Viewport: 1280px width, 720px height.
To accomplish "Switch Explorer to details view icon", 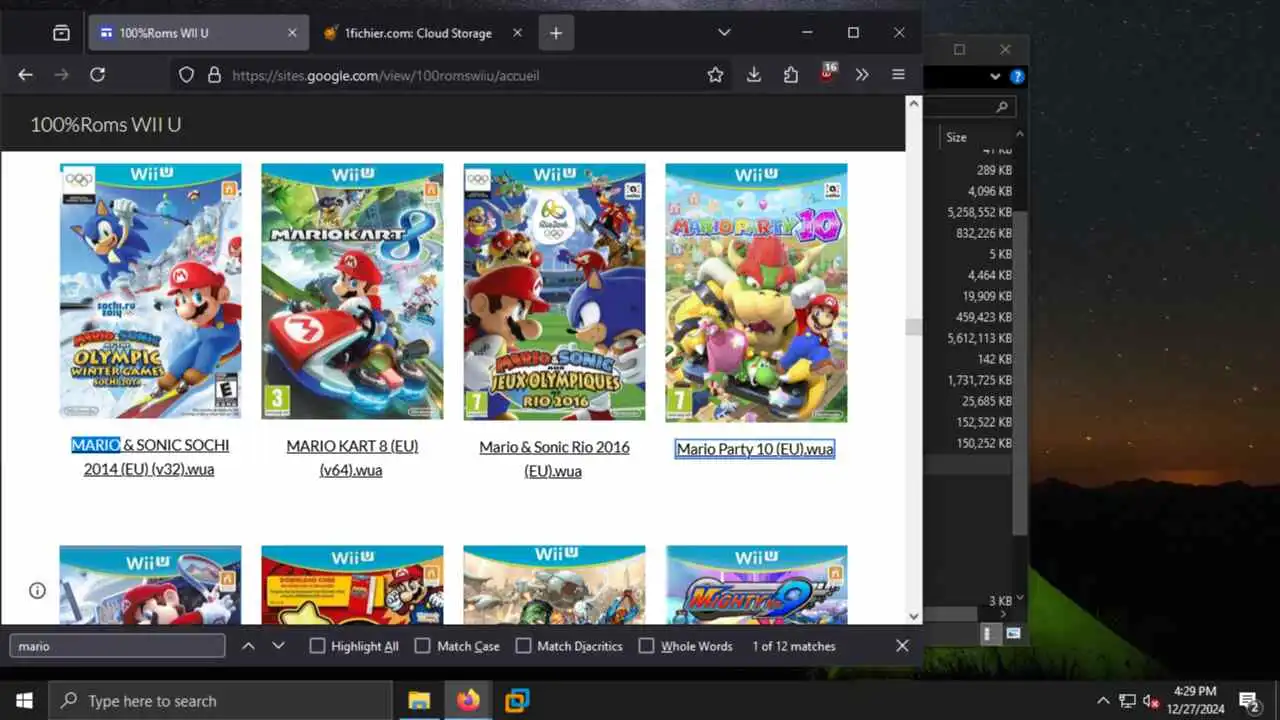I will pos(989,633).
